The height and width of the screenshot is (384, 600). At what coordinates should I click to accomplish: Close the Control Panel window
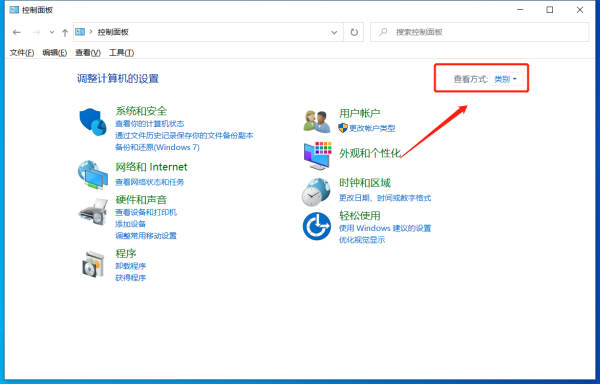tap(580, 10)
